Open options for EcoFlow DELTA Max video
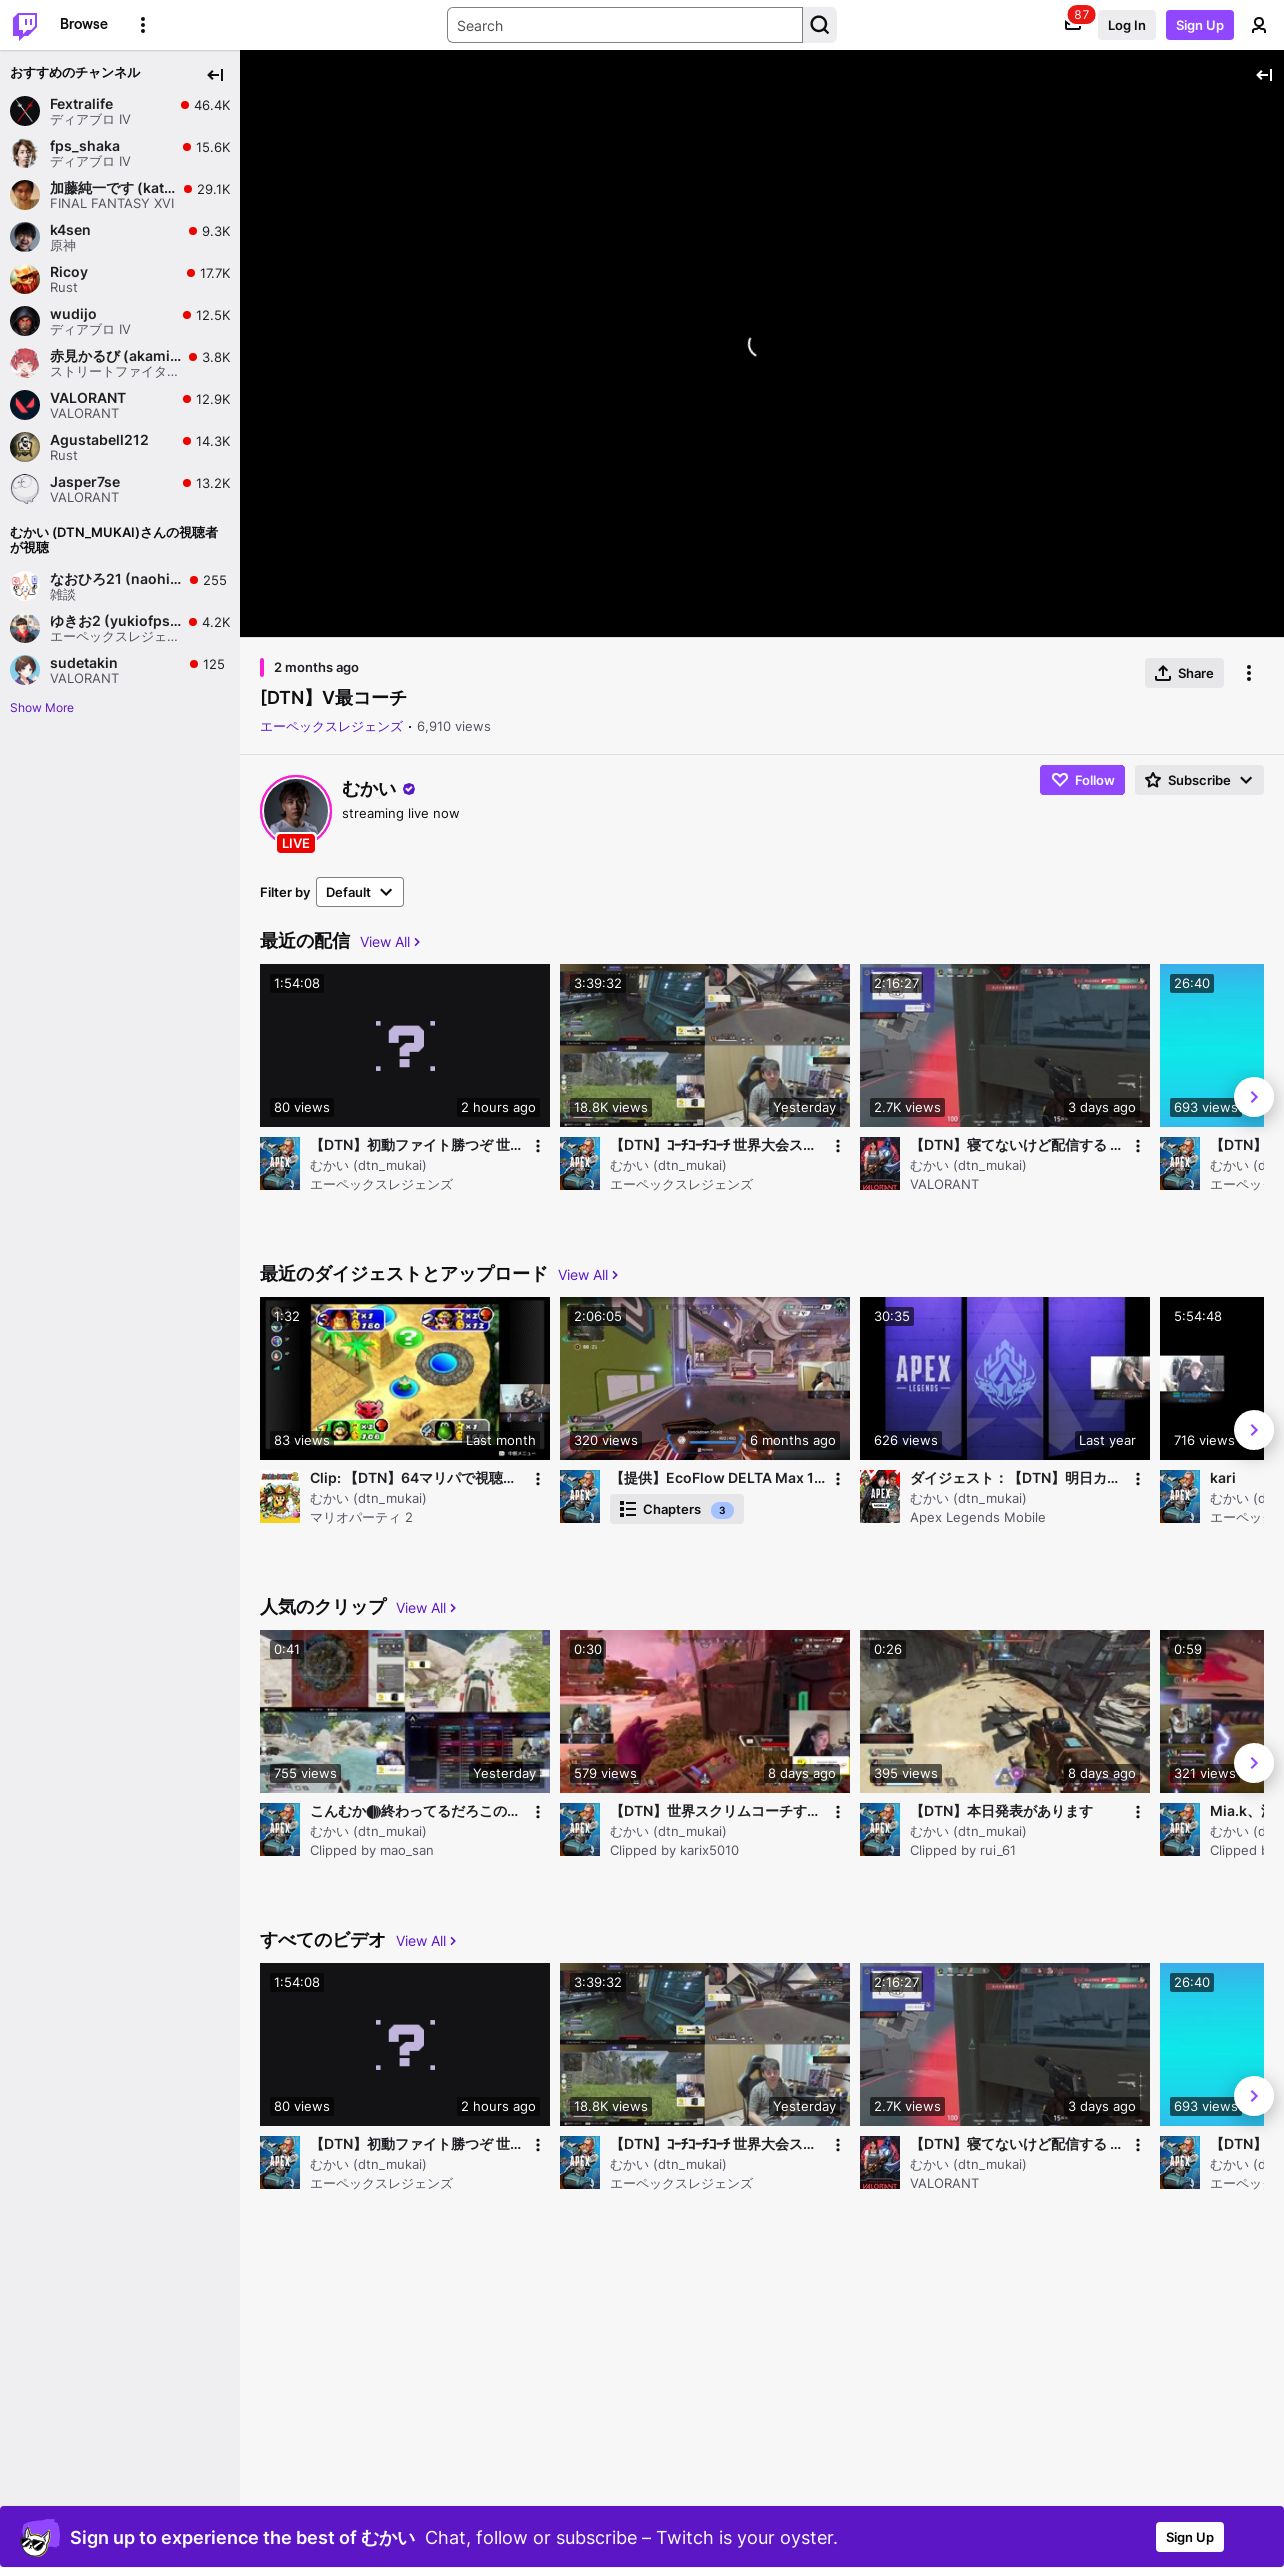1284x2568 pixels. 838,1479
